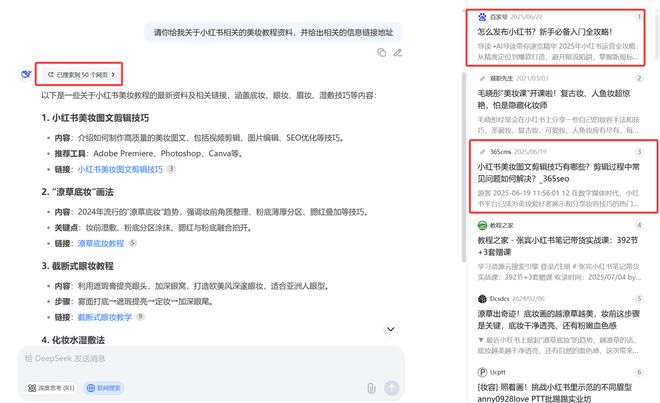660x403 pixels.
Task: Click the Baidu paw source icon
Action: (x=482, y=17)
